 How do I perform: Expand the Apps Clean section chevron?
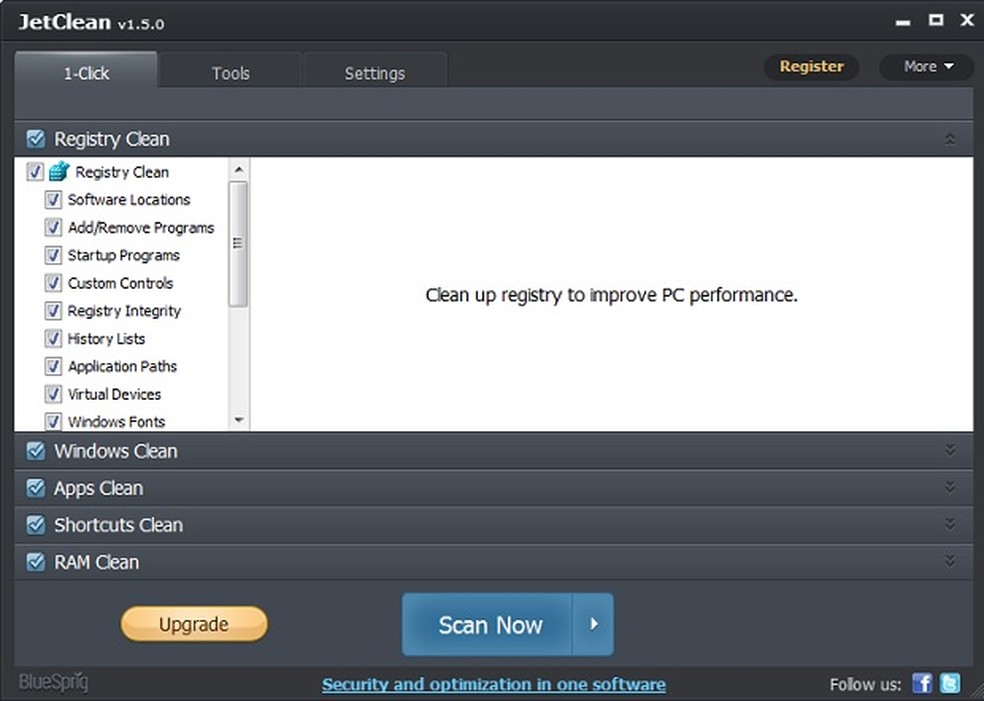coord(950,487)
